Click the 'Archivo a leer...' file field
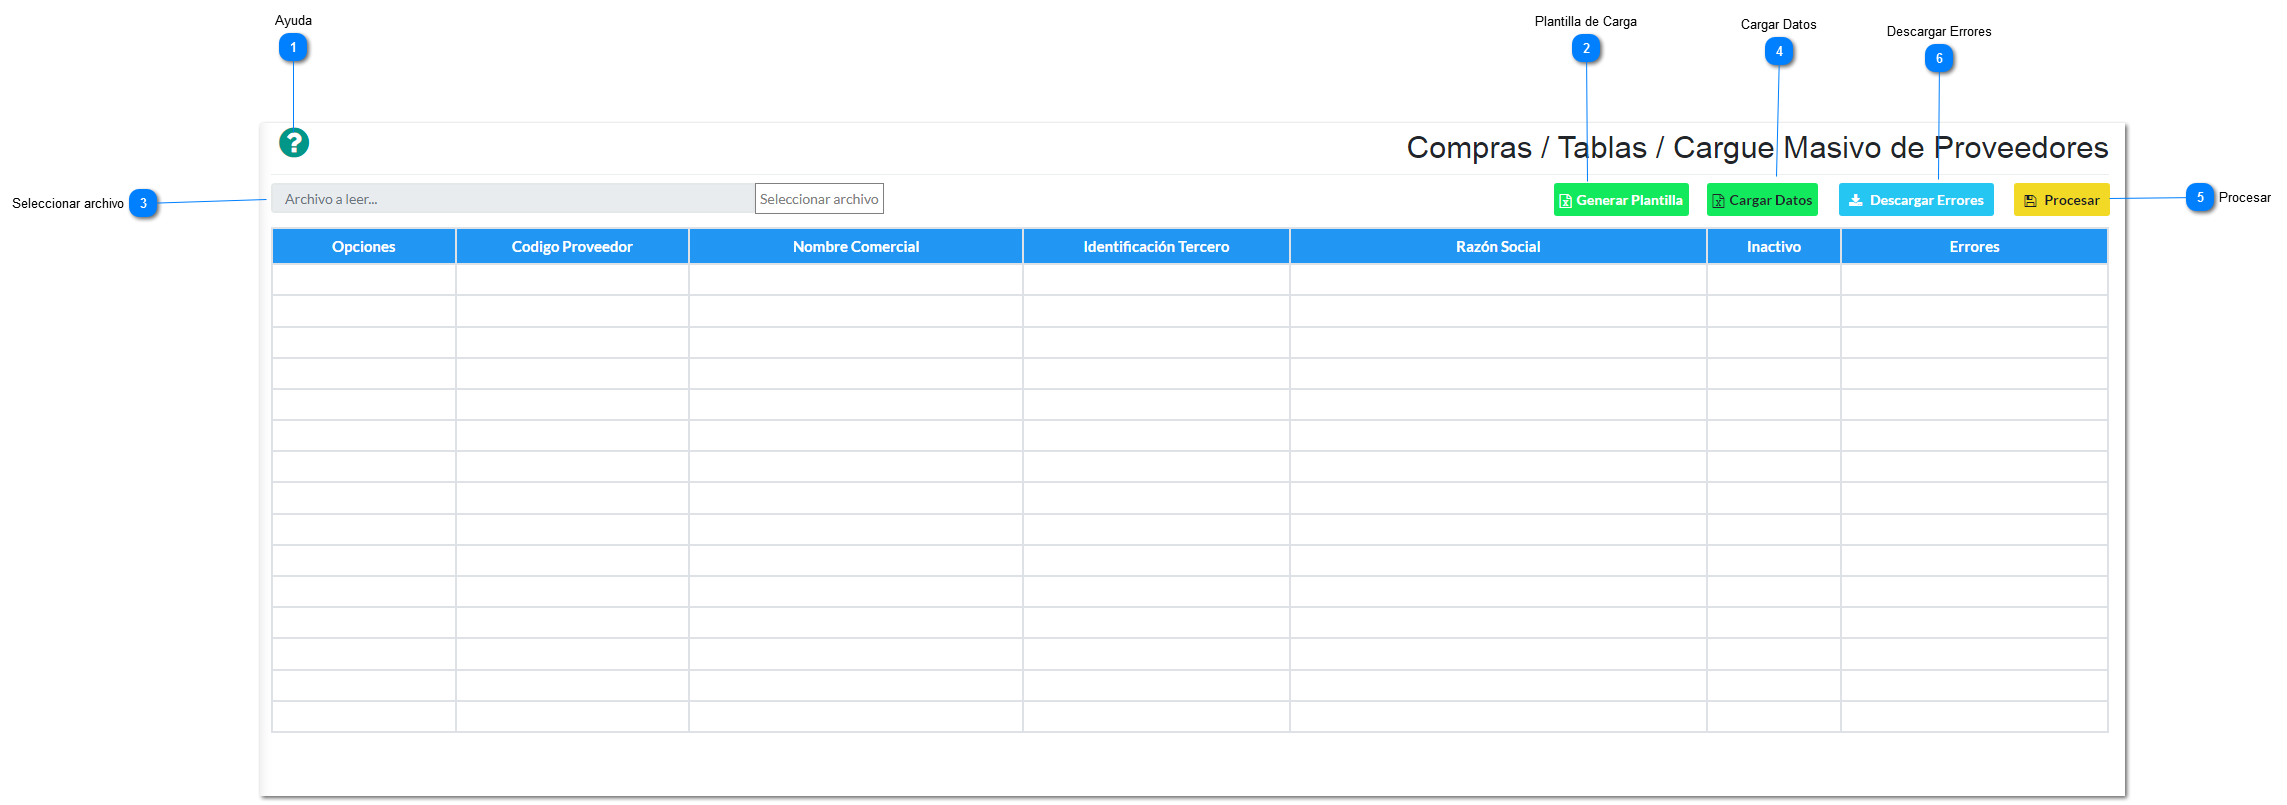Screen dimensions: 2287x805 (x=513, y=199)
